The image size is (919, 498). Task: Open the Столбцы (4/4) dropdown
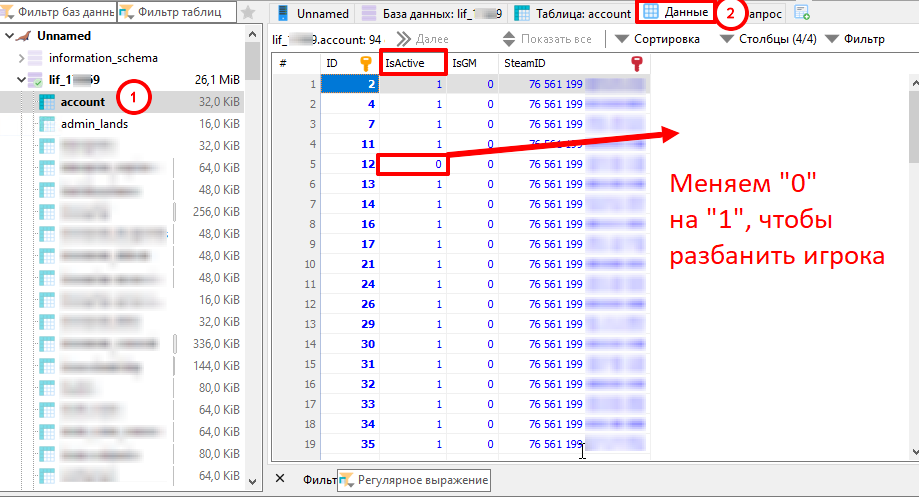point(768,39)
